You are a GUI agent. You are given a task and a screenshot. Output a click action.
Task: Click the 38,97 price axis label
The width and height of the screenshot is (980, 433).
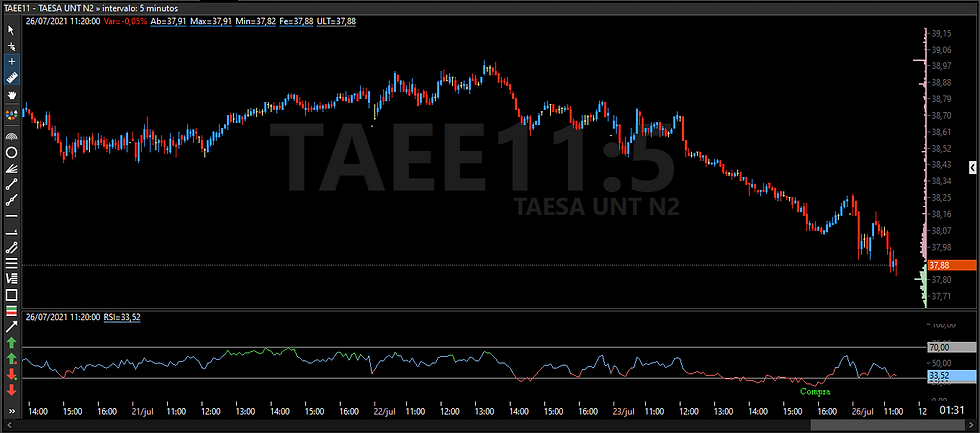coord(942,66)
